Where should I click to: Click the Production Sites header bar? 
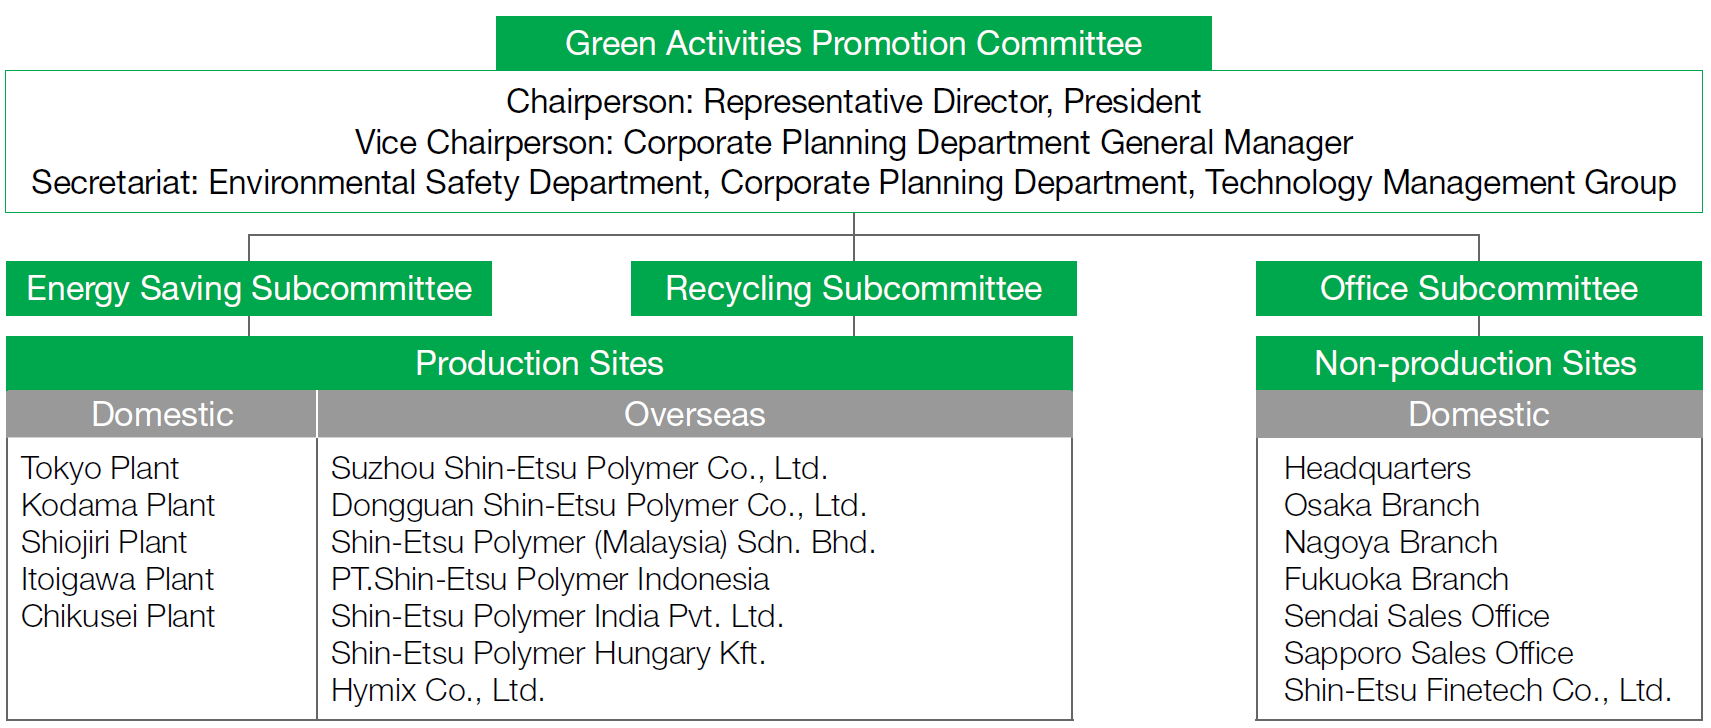539,363
